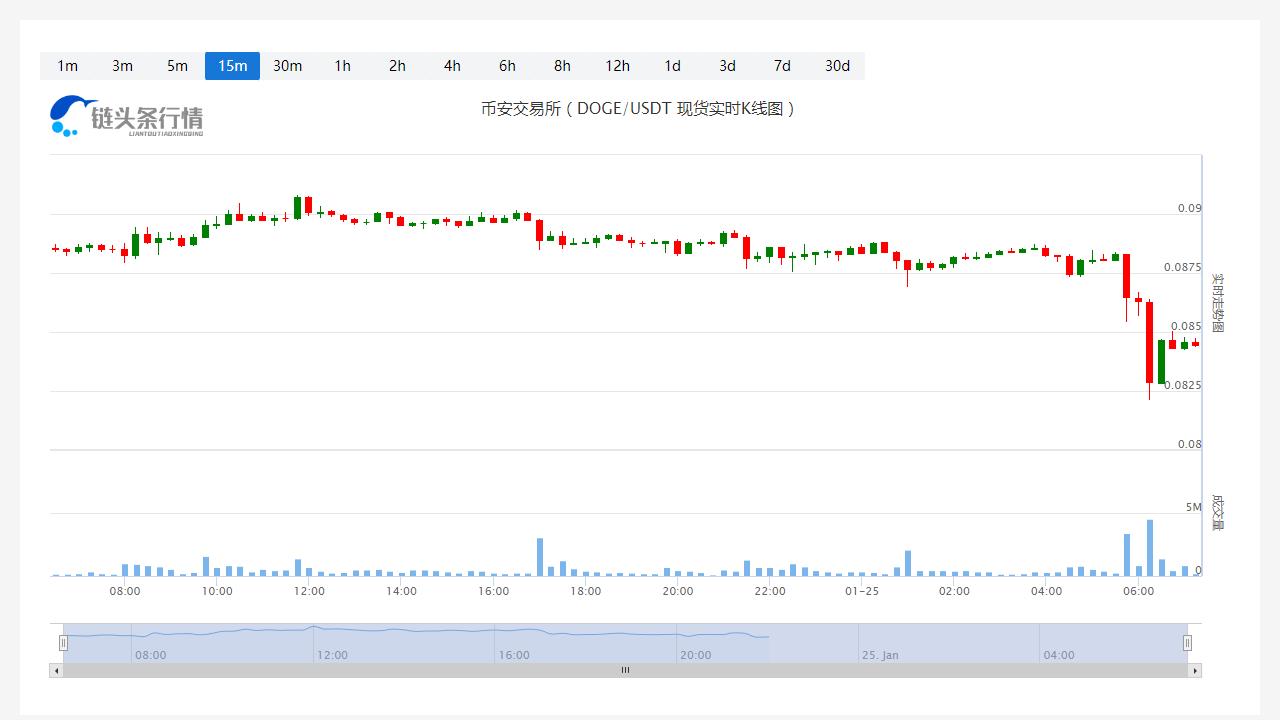Grab the right navigator range handle

tap(1188, 643)
